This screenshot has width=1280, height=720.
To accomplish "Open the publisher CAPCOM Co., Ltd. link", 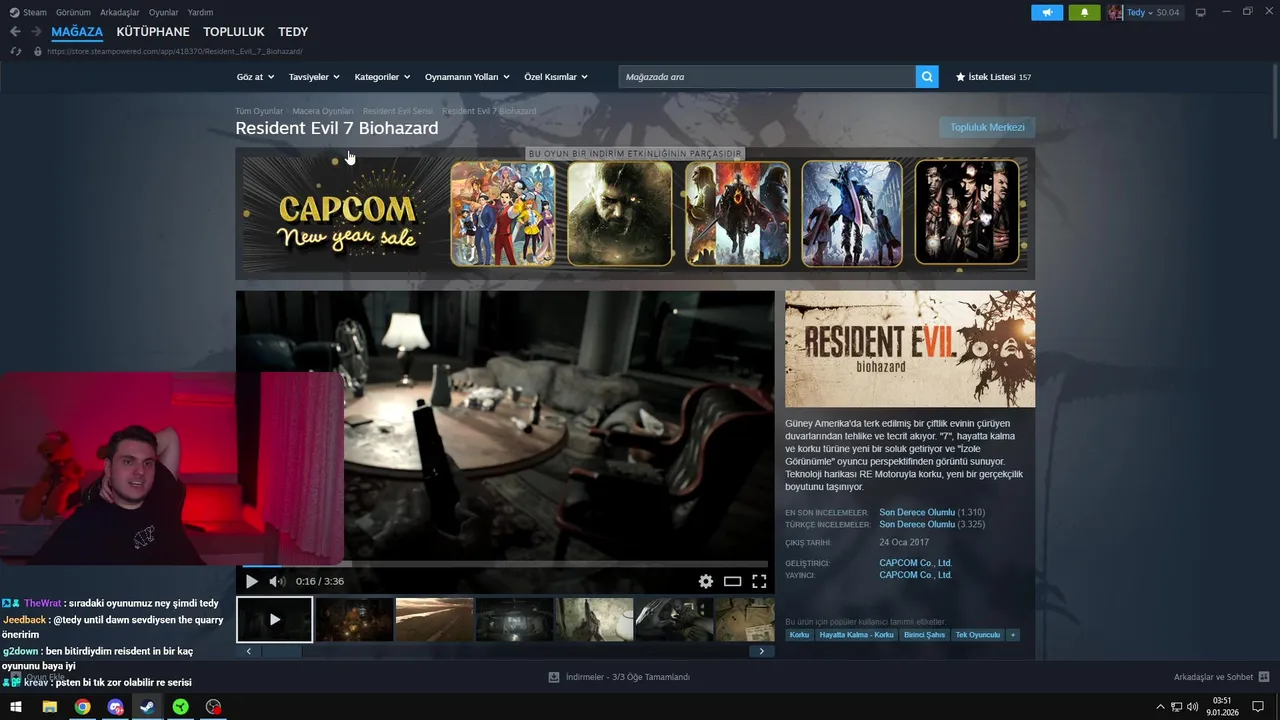I will (x=915, y=575).
